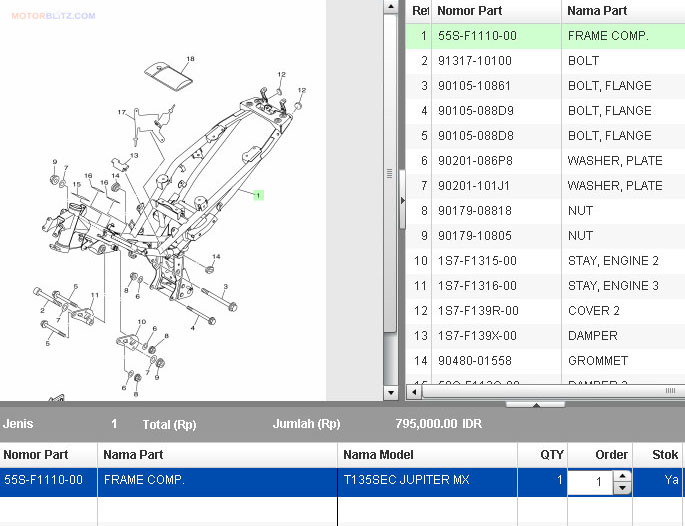Click the Order quantity input field
Viewport: 685px width, 526px height.
click(x=590, y=482)
